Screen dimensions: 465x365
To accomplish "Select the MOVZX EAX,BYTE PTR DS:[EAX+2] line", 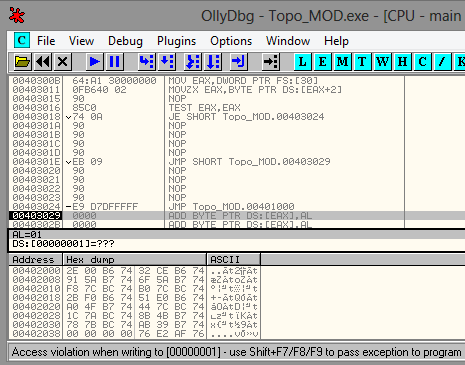I will (x=255, y=90).
